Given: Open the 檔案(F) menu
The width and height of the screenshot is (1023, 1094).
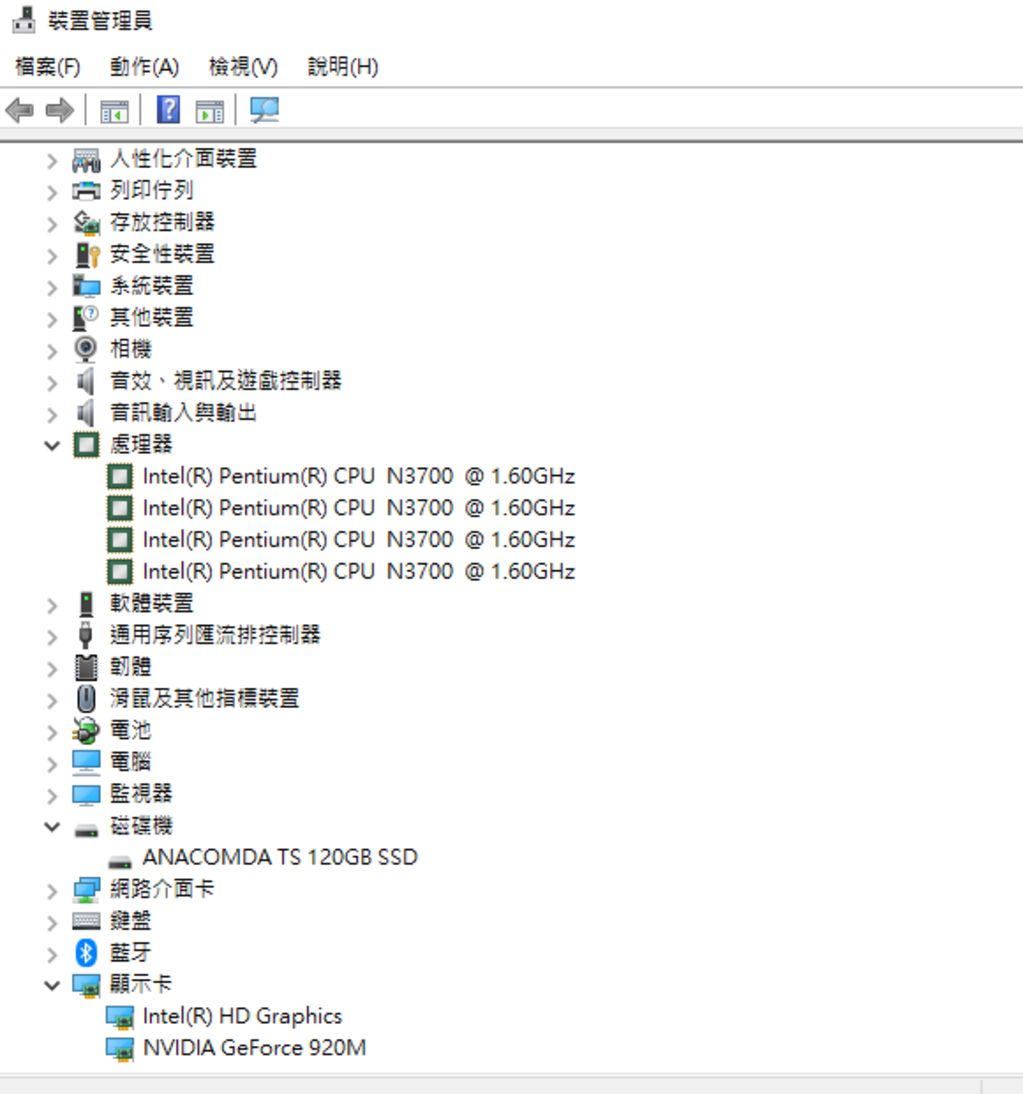Looking at the screenshot, I should [x=47, y=67].
